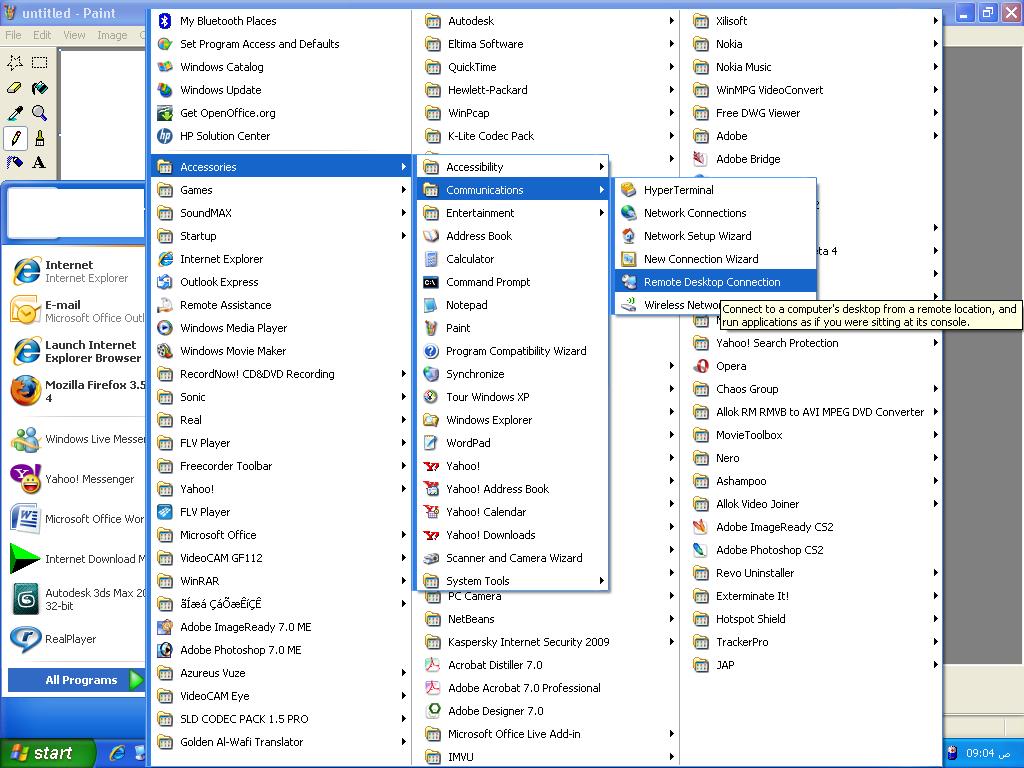
Task: Open Network Connections
Action: (716, 213)
